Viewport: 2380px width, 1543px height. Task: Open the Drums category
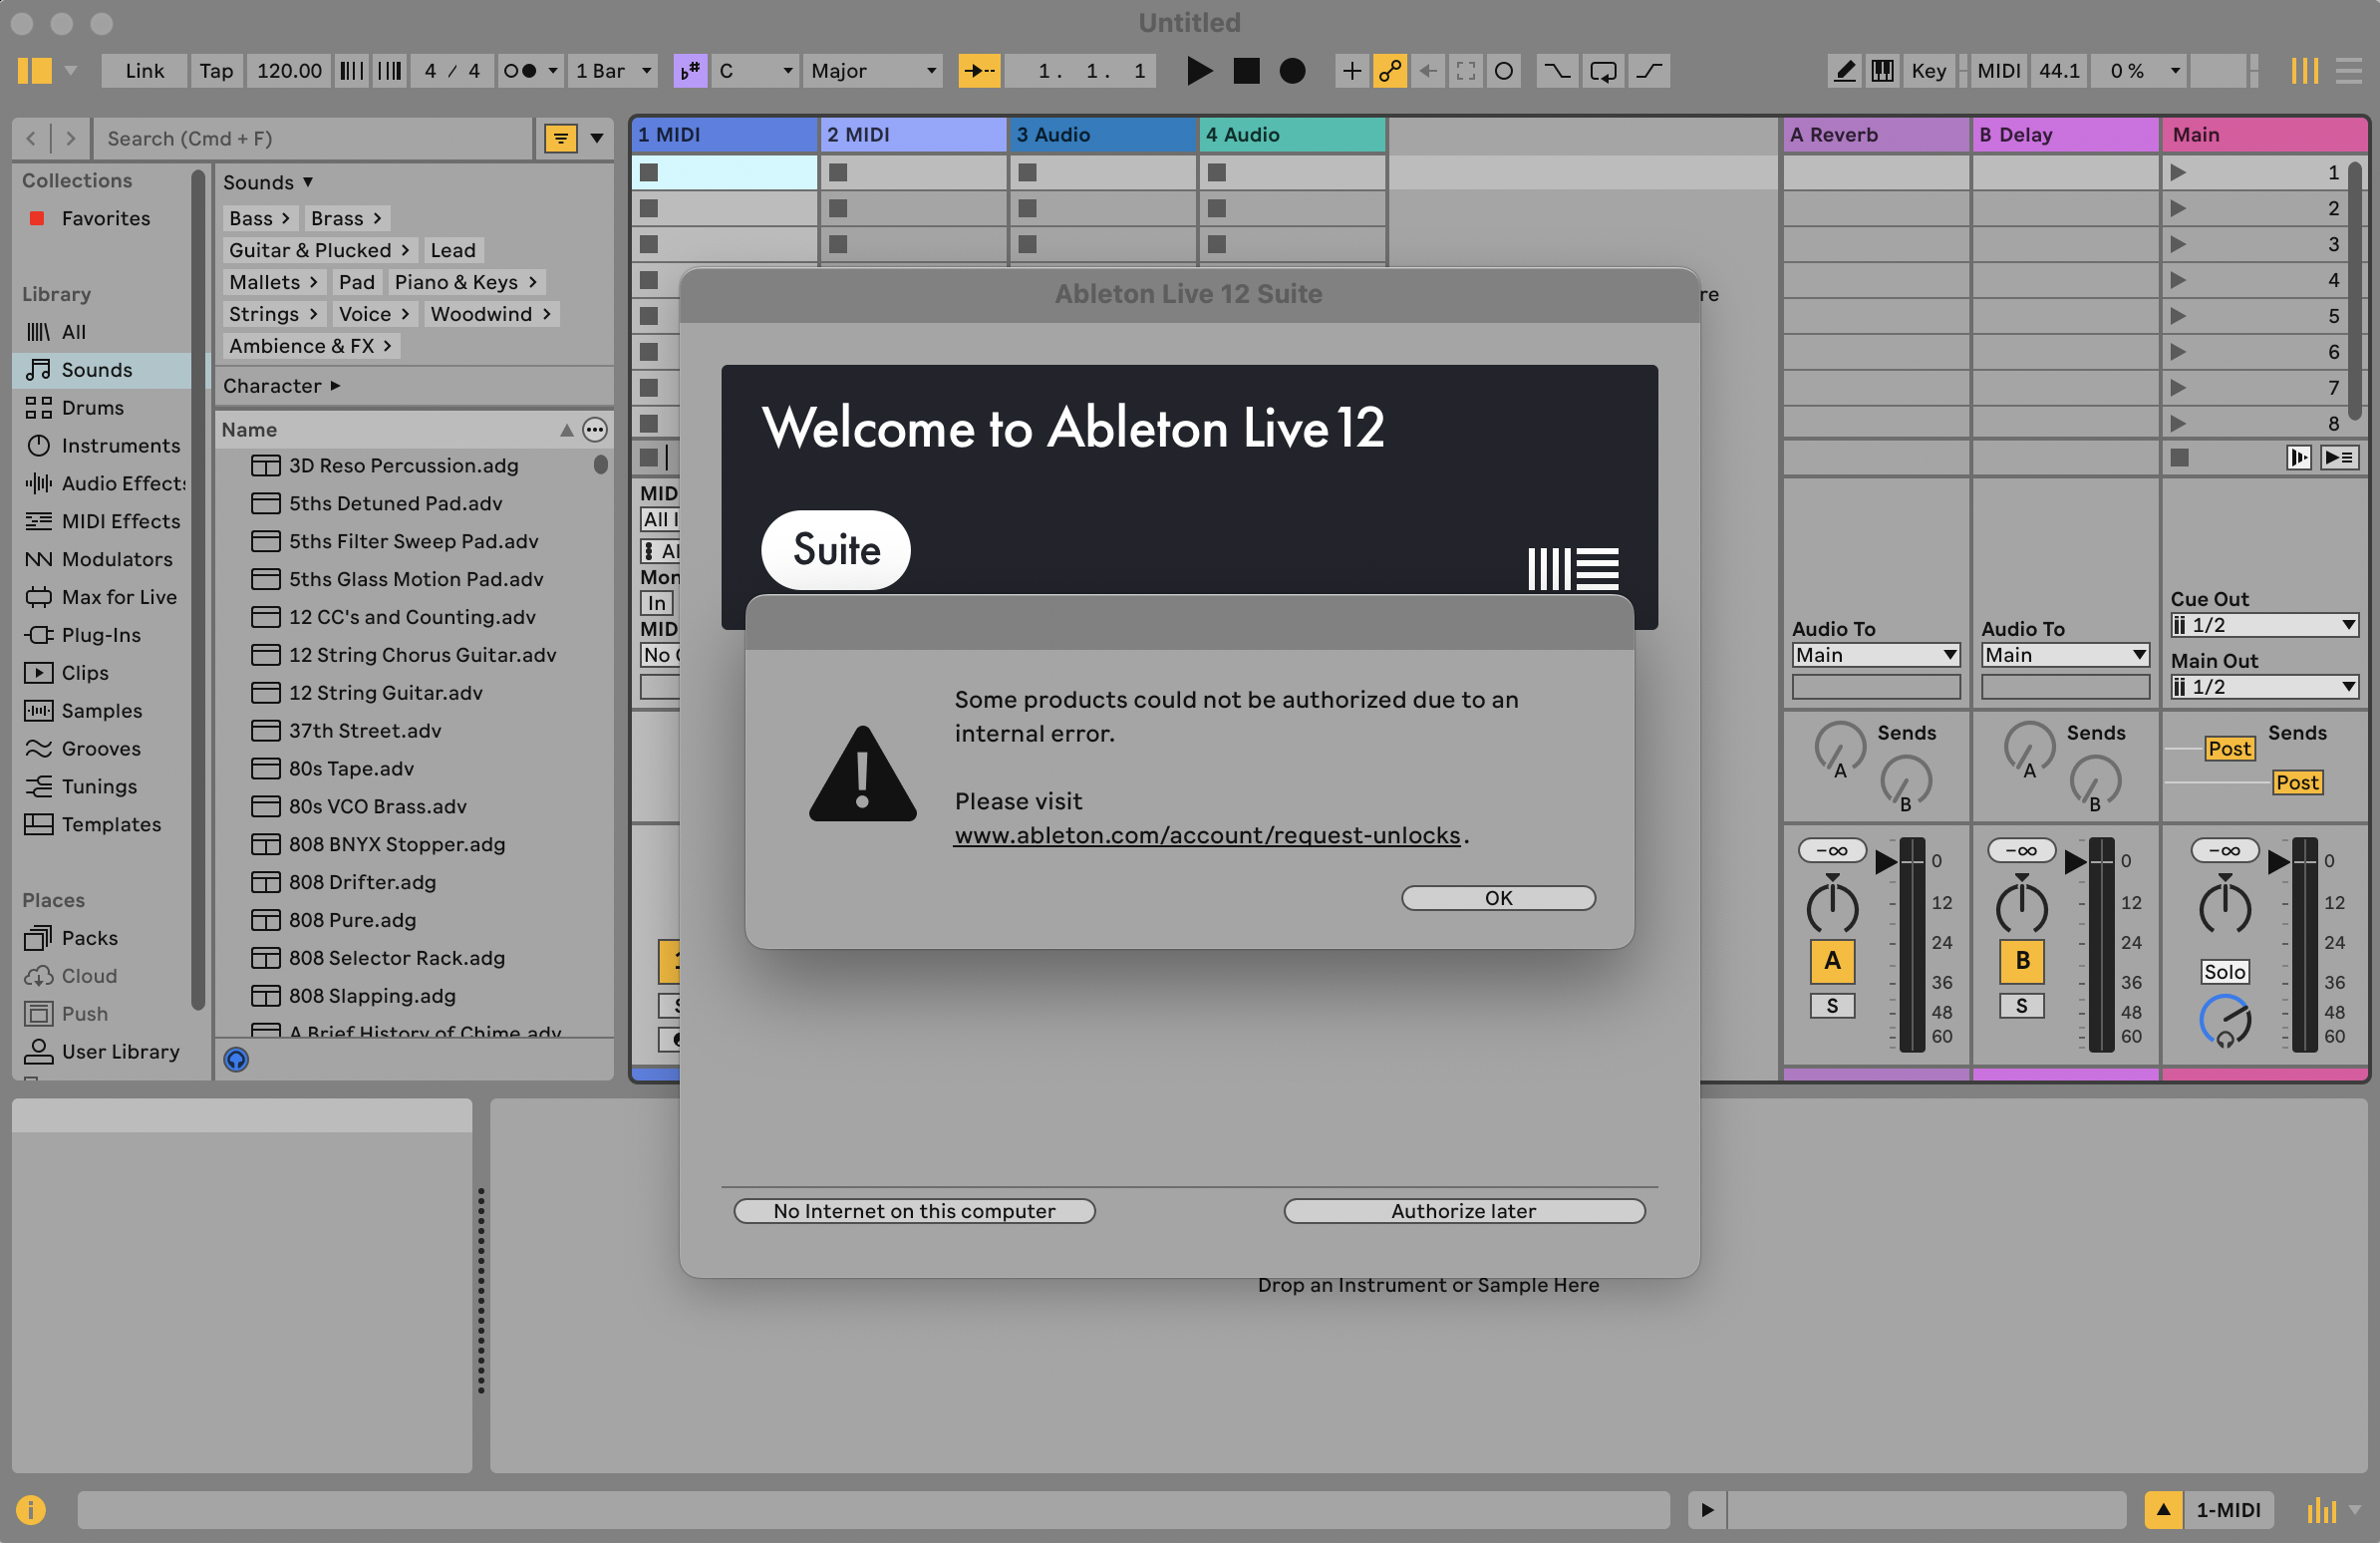[92, 407]
